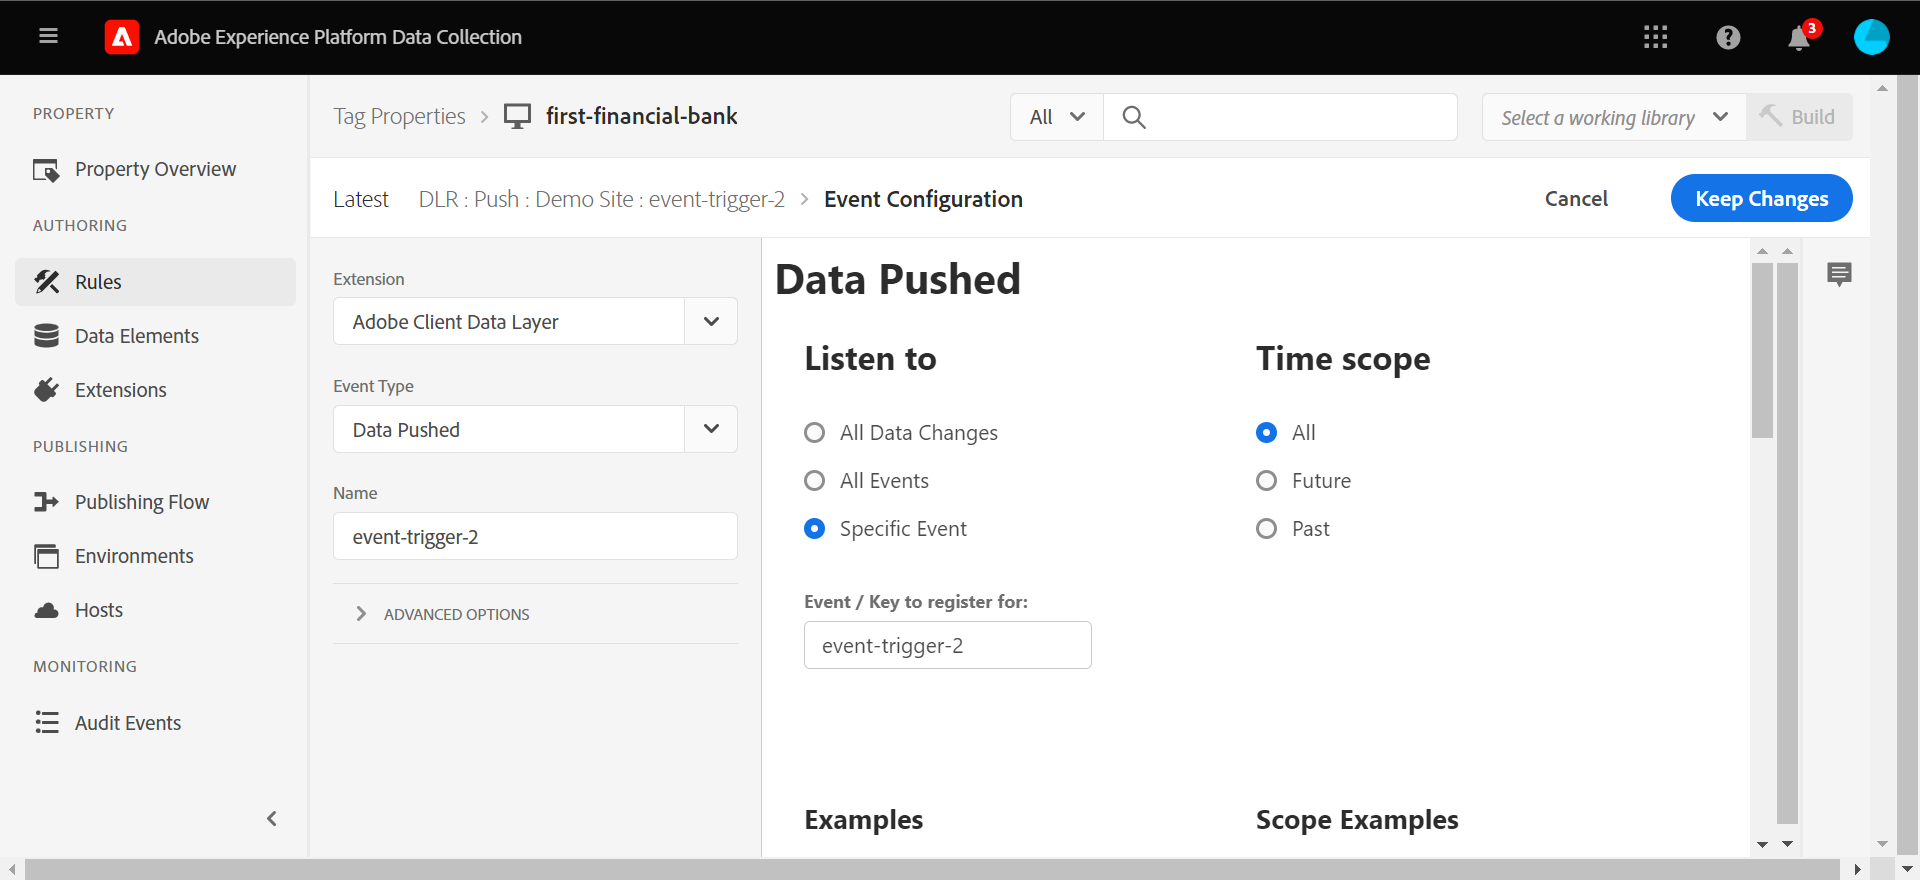
Task: Click the bottom horizontal page scrollbar
Action: pos(932,869)
